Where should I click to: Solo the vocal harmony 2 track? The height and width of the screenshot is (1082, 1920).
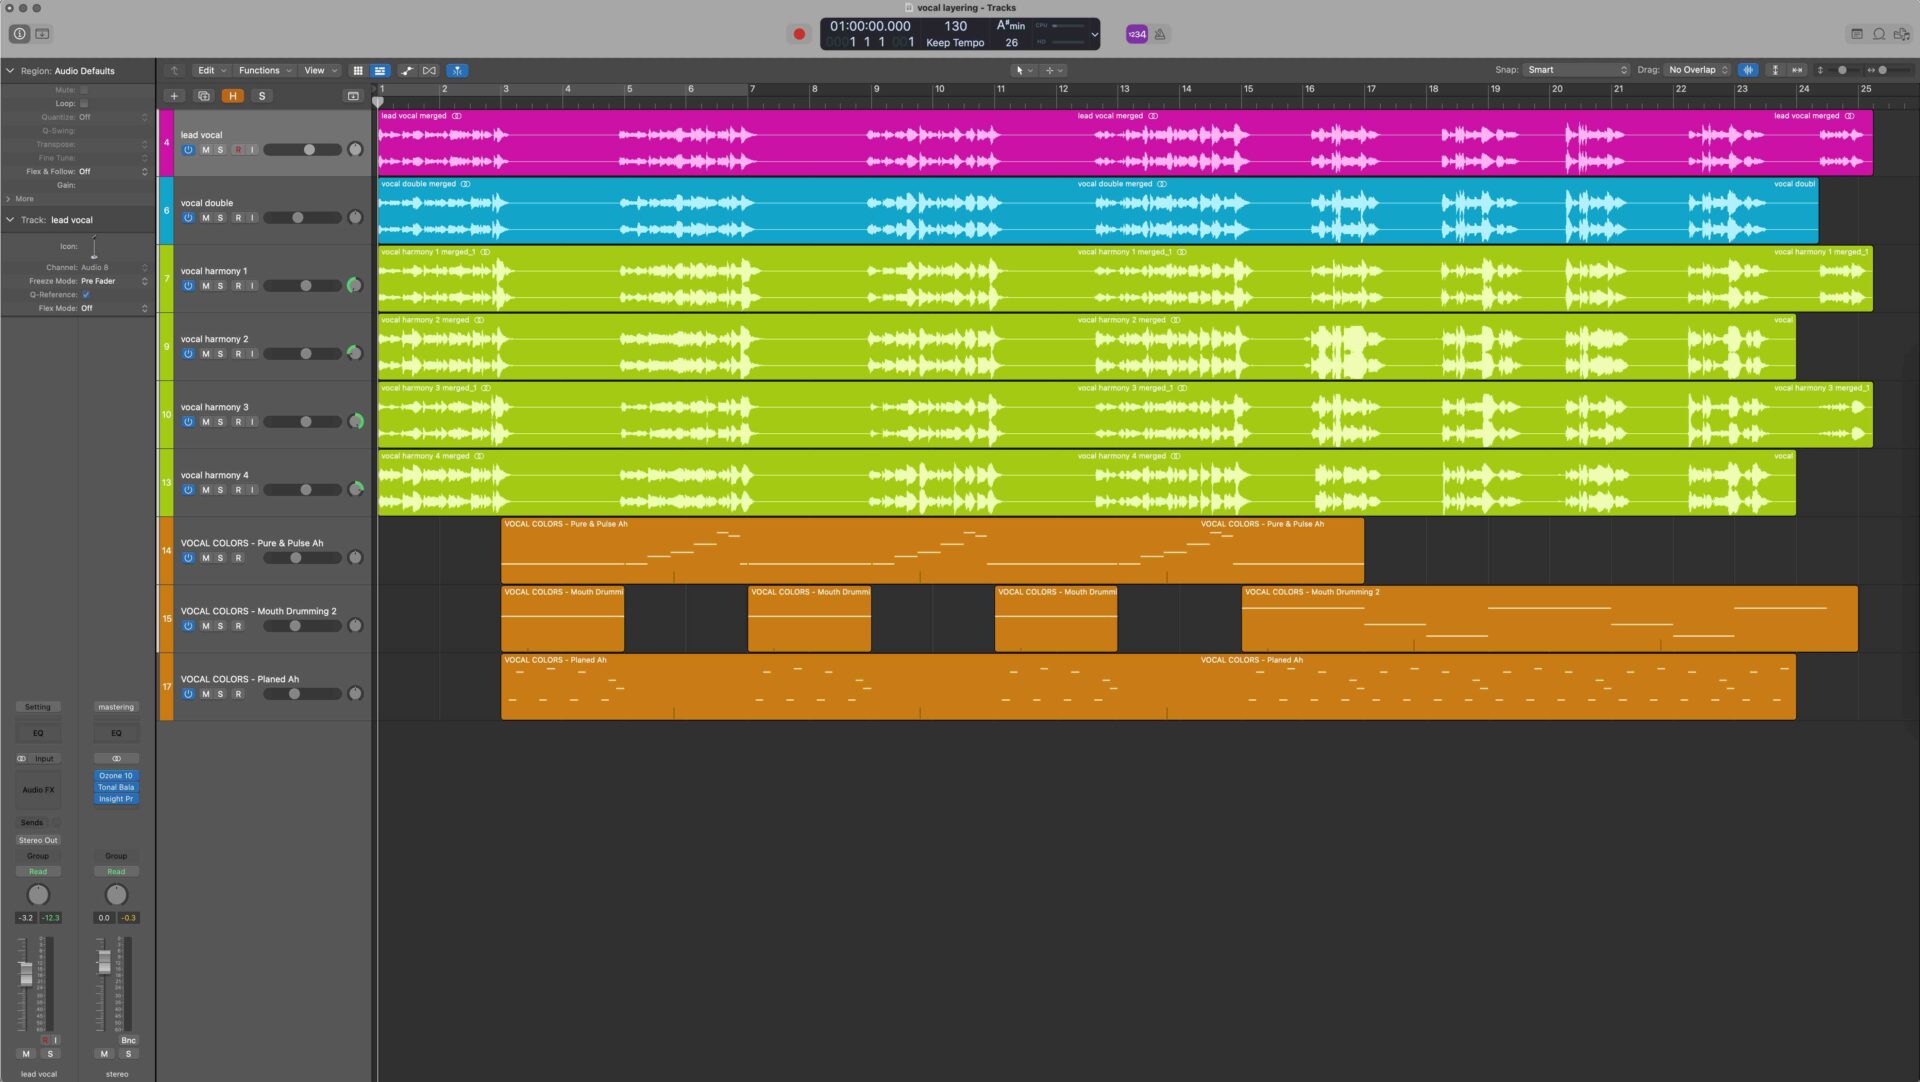pyautogui.click(x=219, y=353)
